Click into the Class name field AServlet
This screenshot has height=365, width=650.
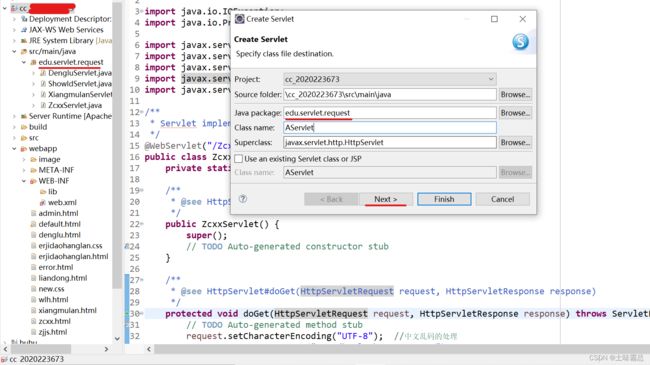tap(390, 128)
